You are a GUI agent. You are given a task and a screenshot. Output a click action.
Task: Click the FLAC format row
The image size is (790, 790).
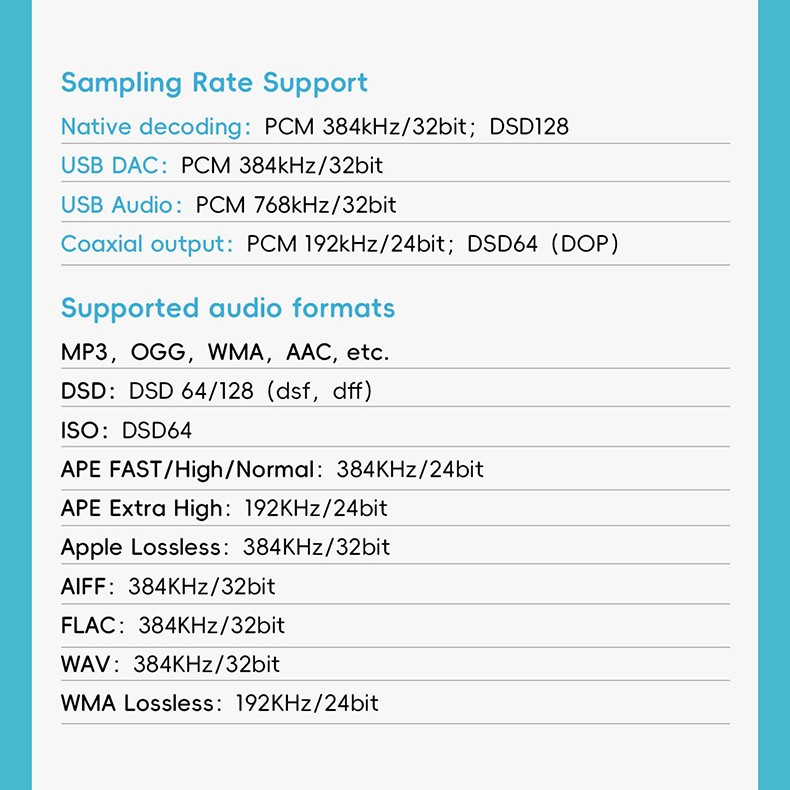[173, 625]
